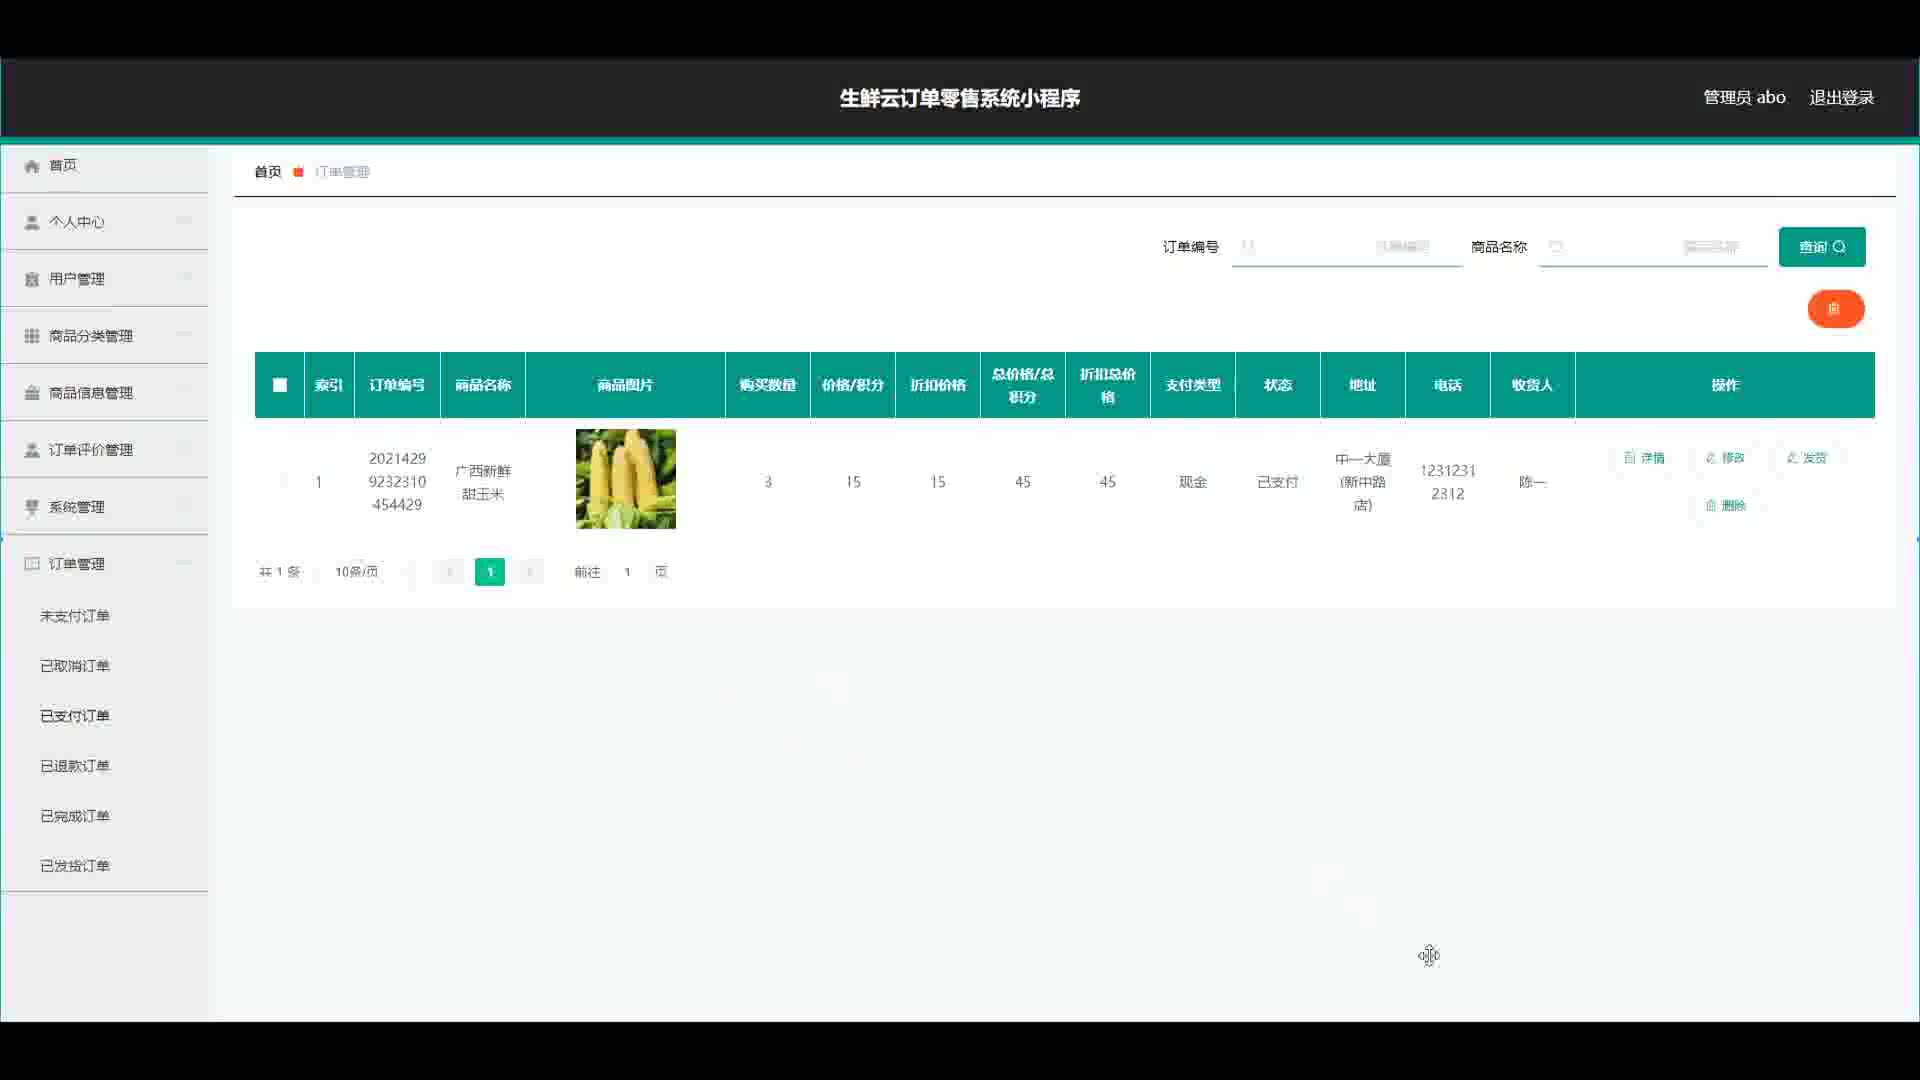This screenshot has height=1080, width=1920.
Task: Click the 订单编号 search input field
Action: [x=1345, y=247]
